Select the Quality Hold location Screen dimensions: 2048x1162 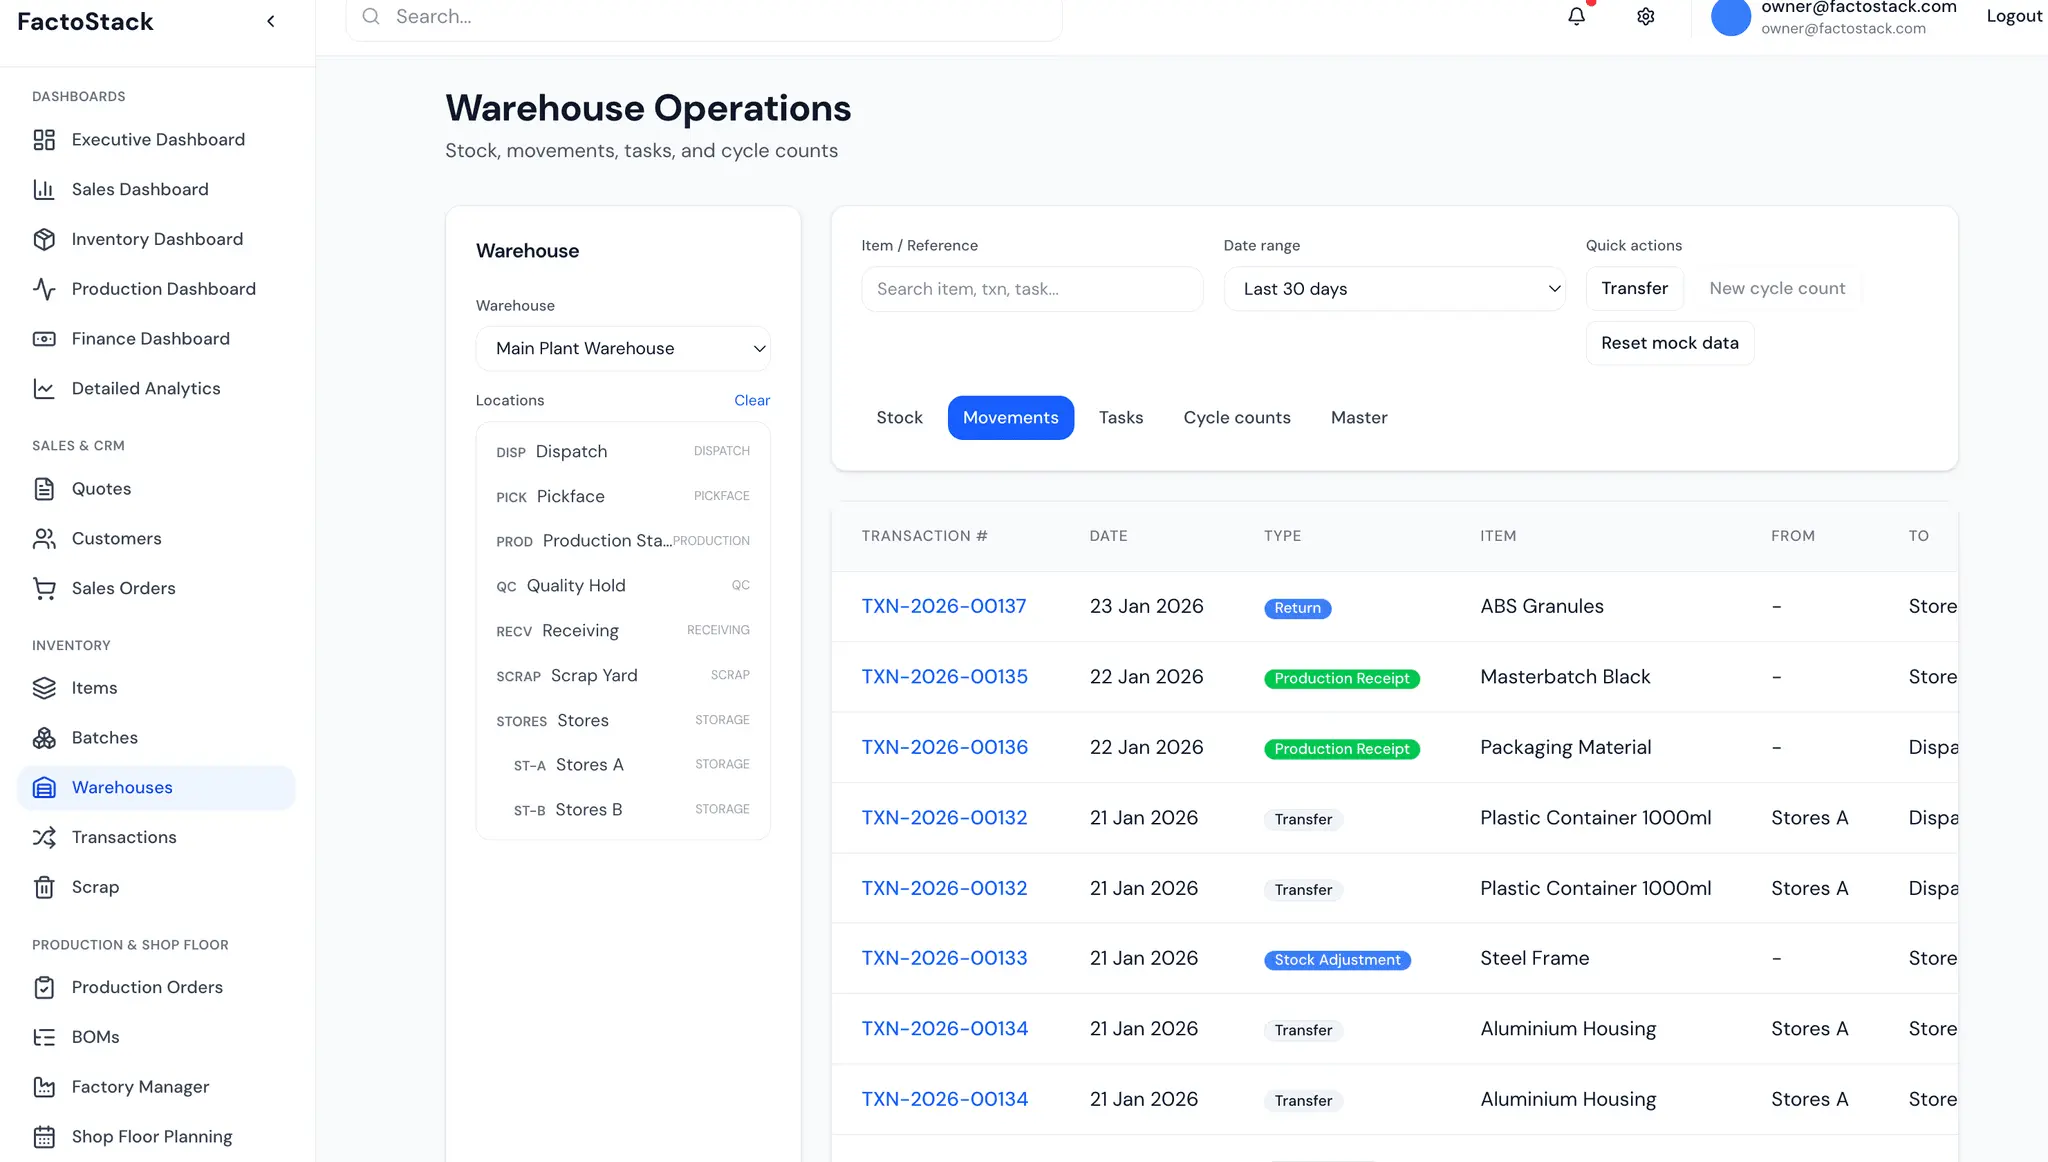pos(623,586)
